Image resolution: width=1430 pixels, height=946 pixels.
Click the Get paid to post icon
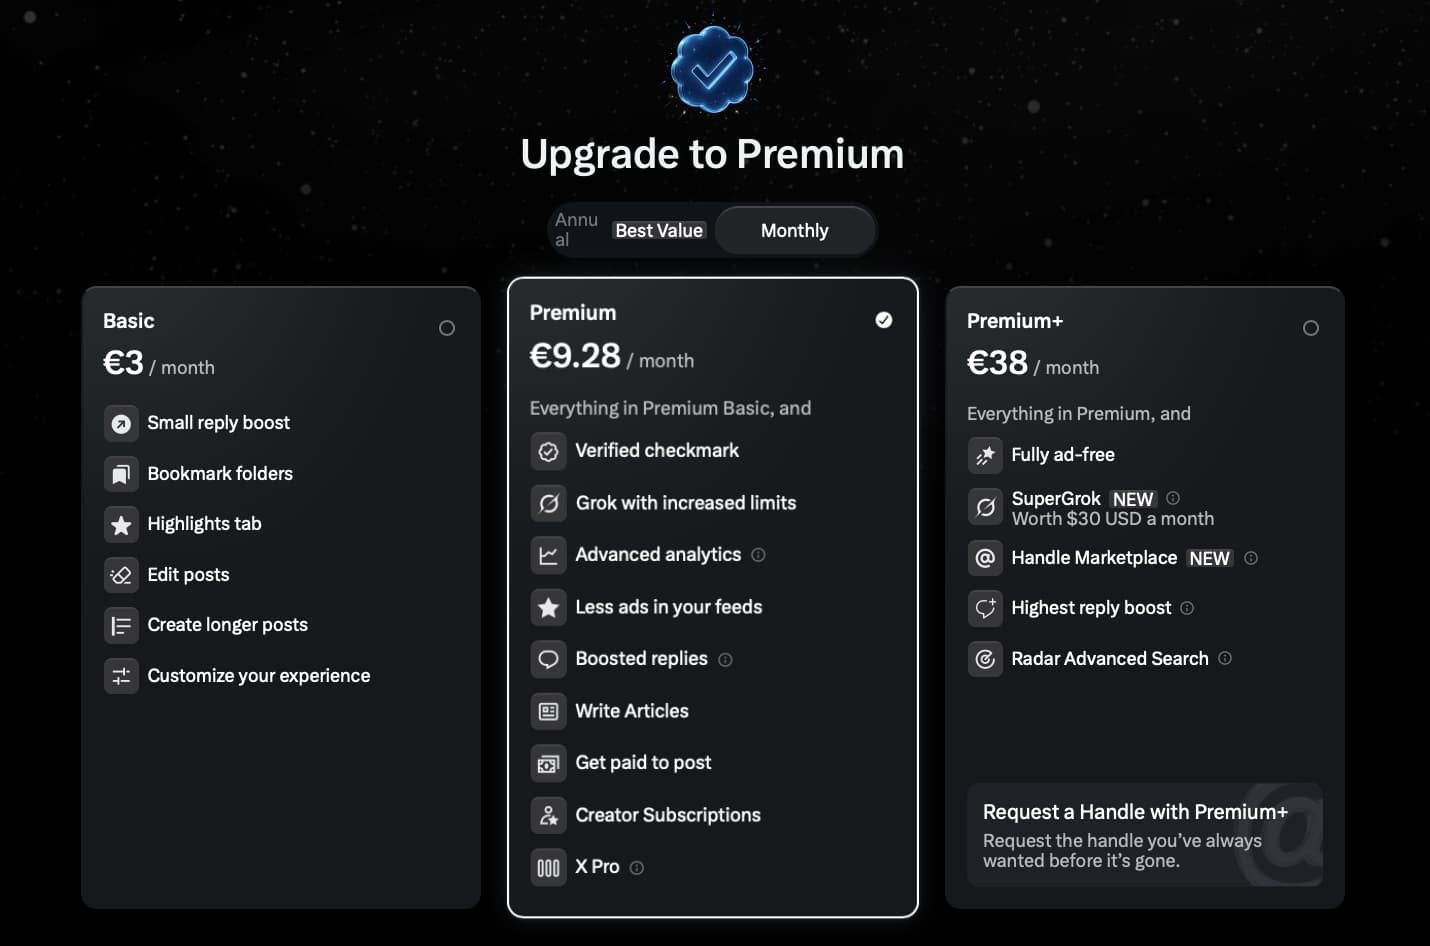(549, 763)
